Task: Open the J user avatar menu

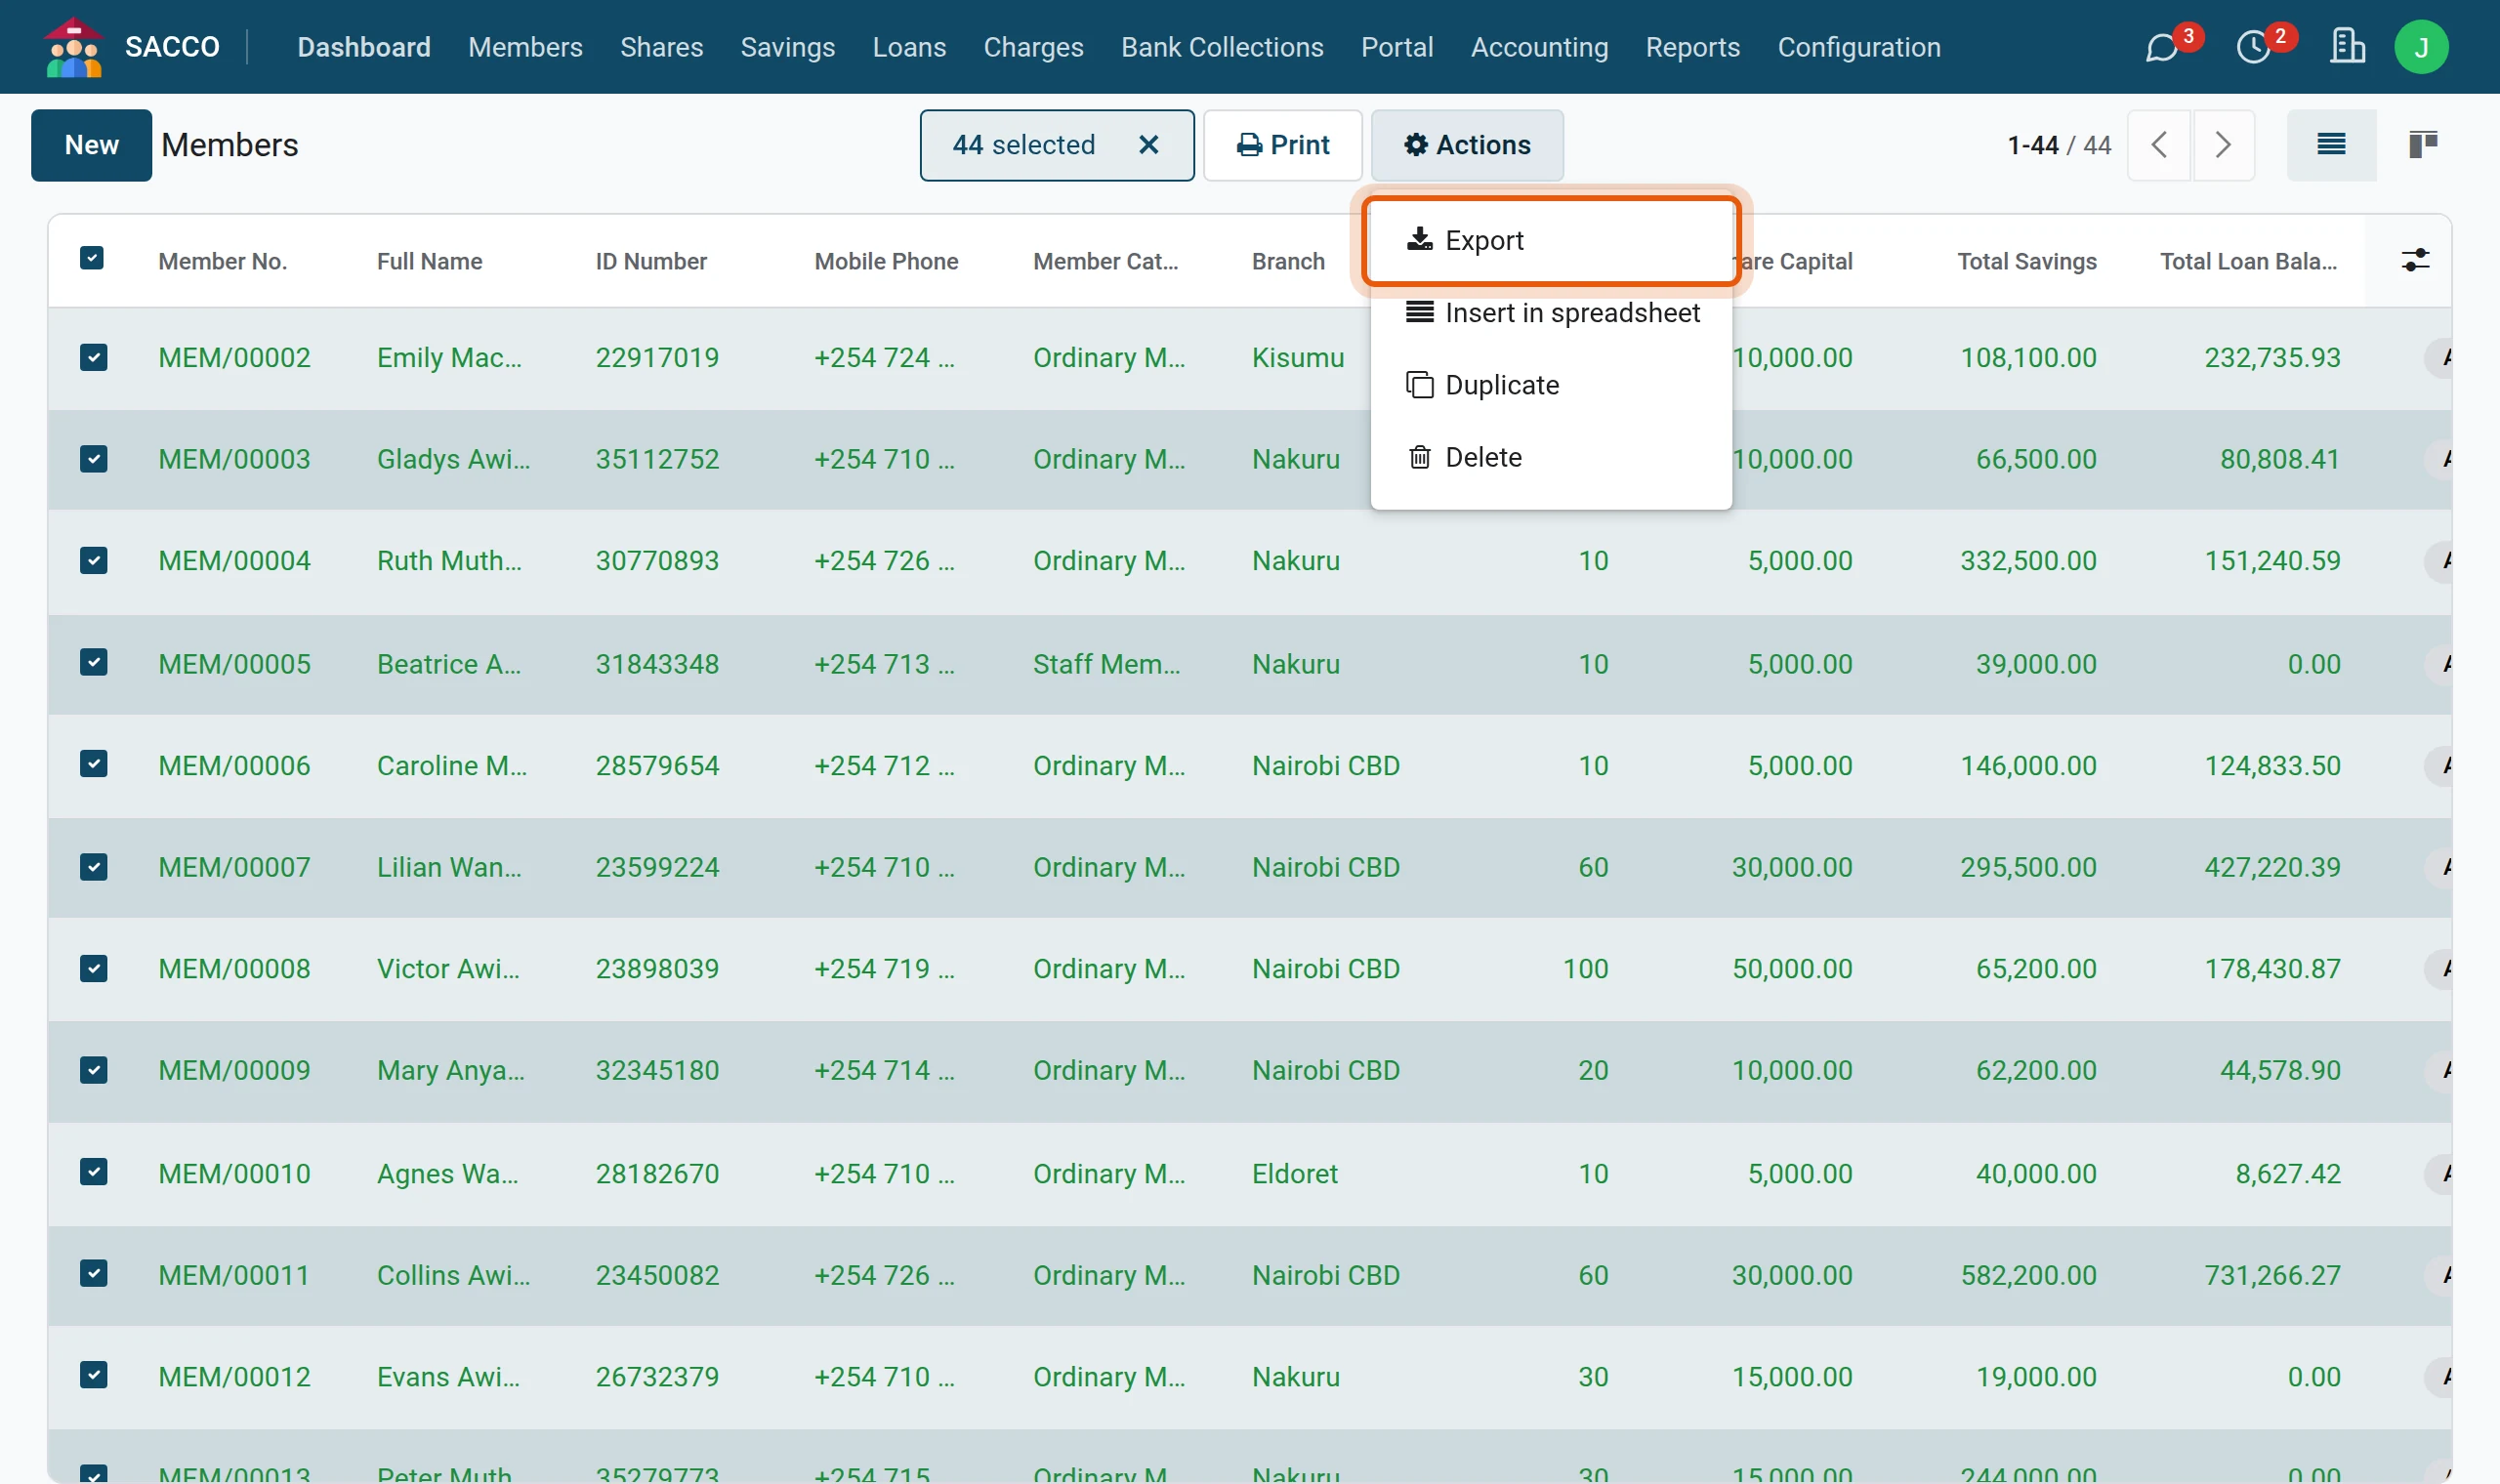Action: (x=2421, y=47)
